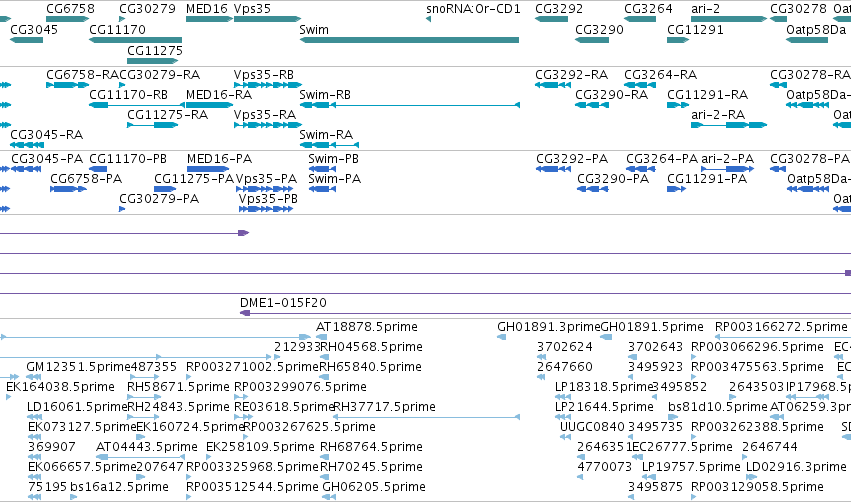Select the Oatp58Da gene label

tap(816, 29)
